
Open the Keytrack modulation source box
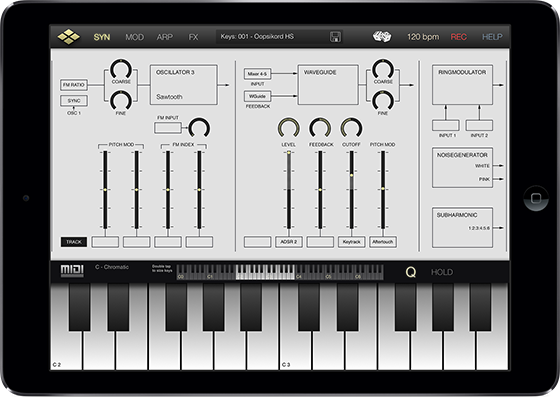pos(351,242)
